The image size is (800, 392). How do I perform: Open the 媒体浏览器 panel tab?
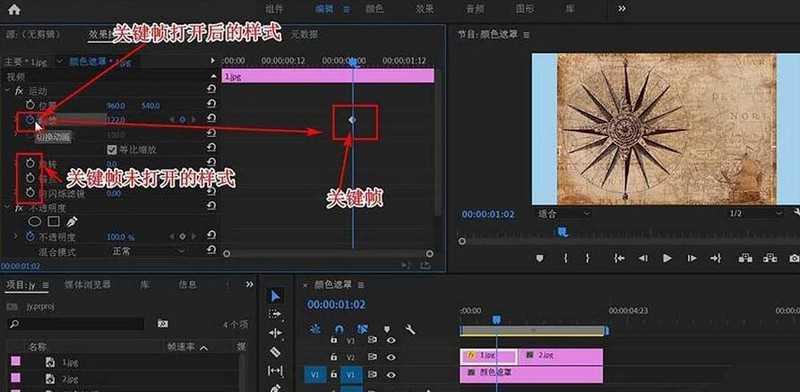(87, 285)
